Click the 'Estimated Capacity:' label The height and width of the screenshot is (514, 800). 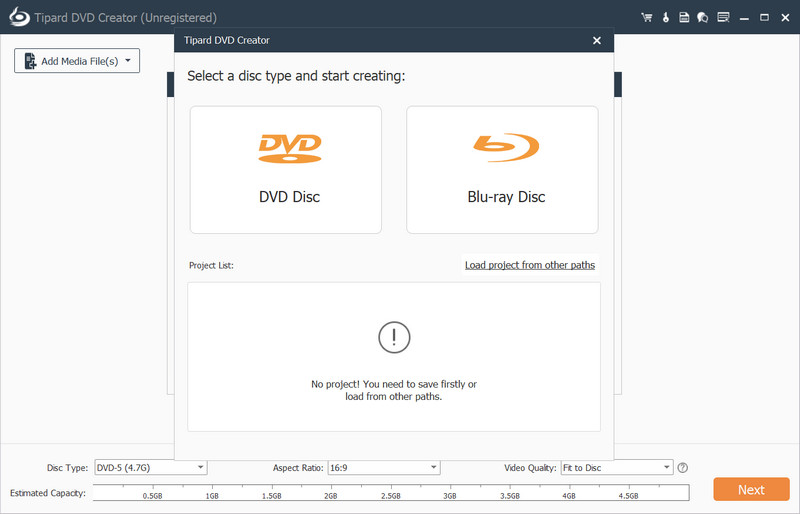point(48,493)
